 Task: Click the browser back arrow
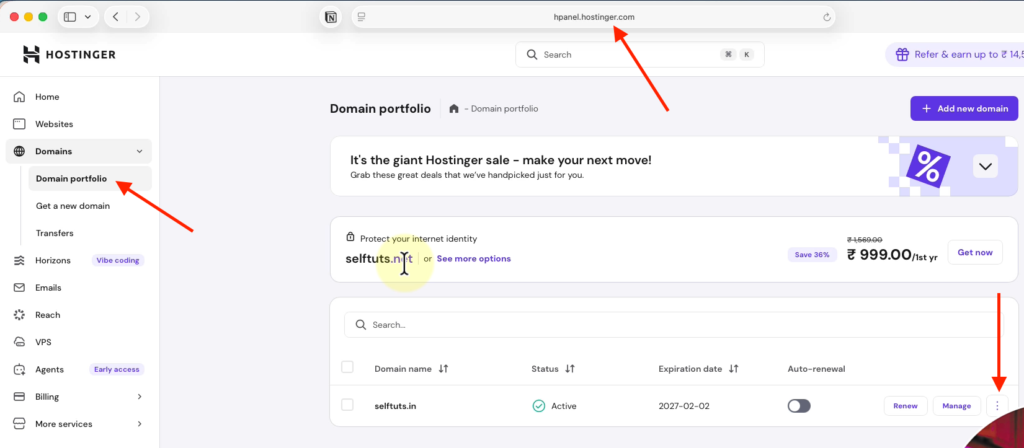tap(116, 17)
